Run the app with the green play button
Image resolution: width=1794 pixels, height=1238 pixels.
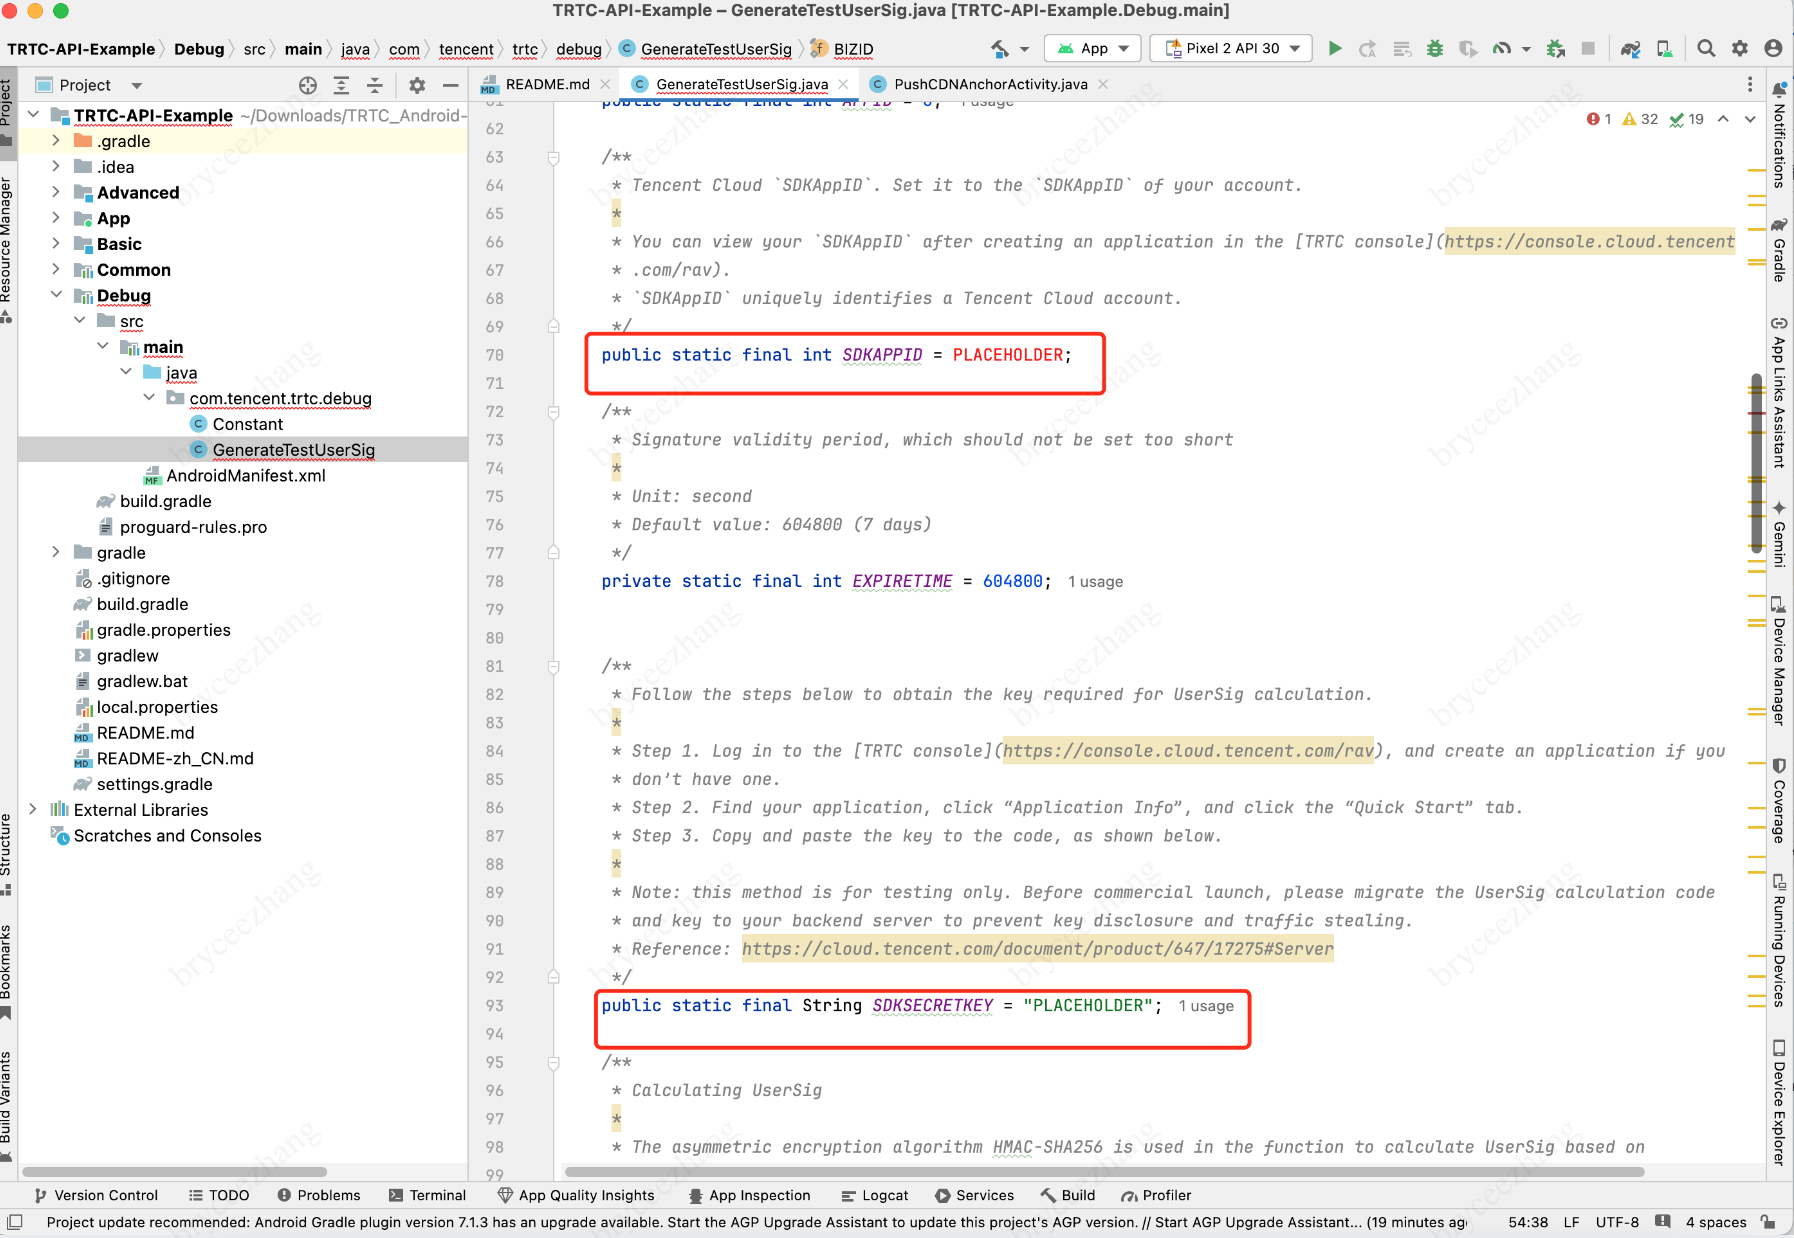click(1334, 48)
